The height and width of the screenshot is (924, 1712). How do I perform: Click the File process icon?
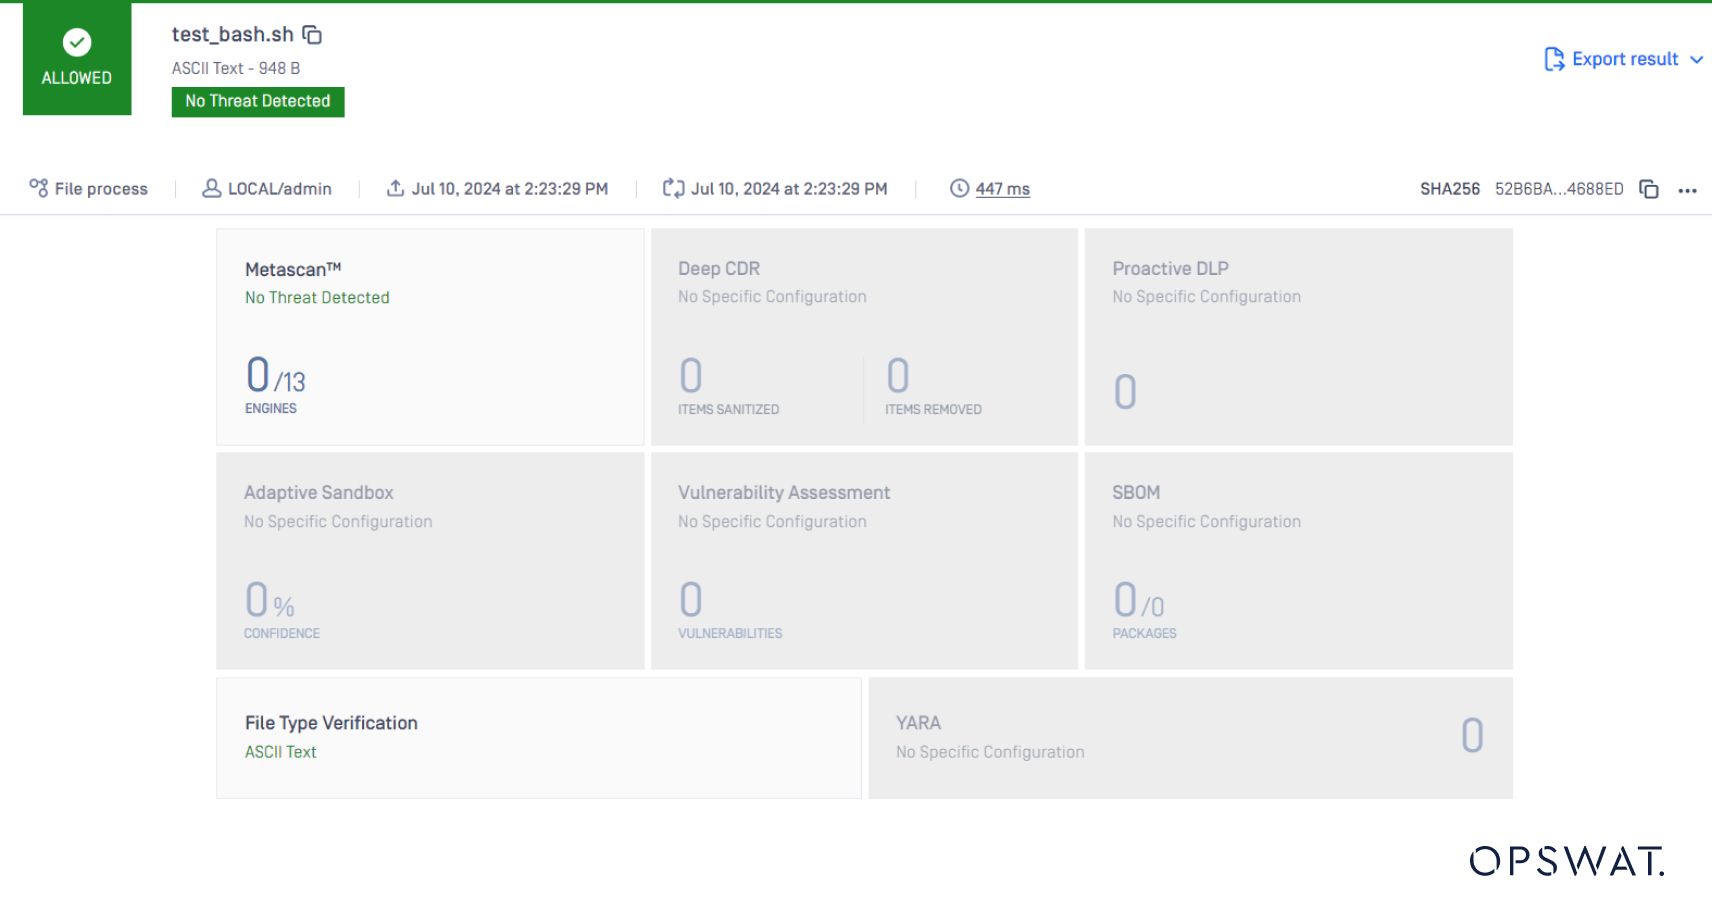(40, 187)
